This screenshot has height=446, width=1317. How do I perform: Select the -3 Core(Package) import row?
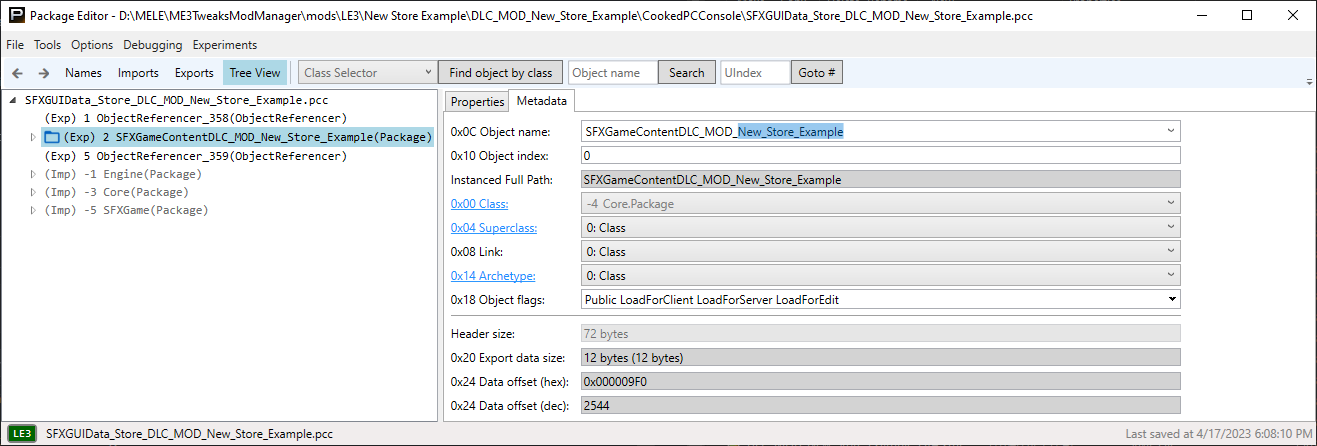(117, 192)
